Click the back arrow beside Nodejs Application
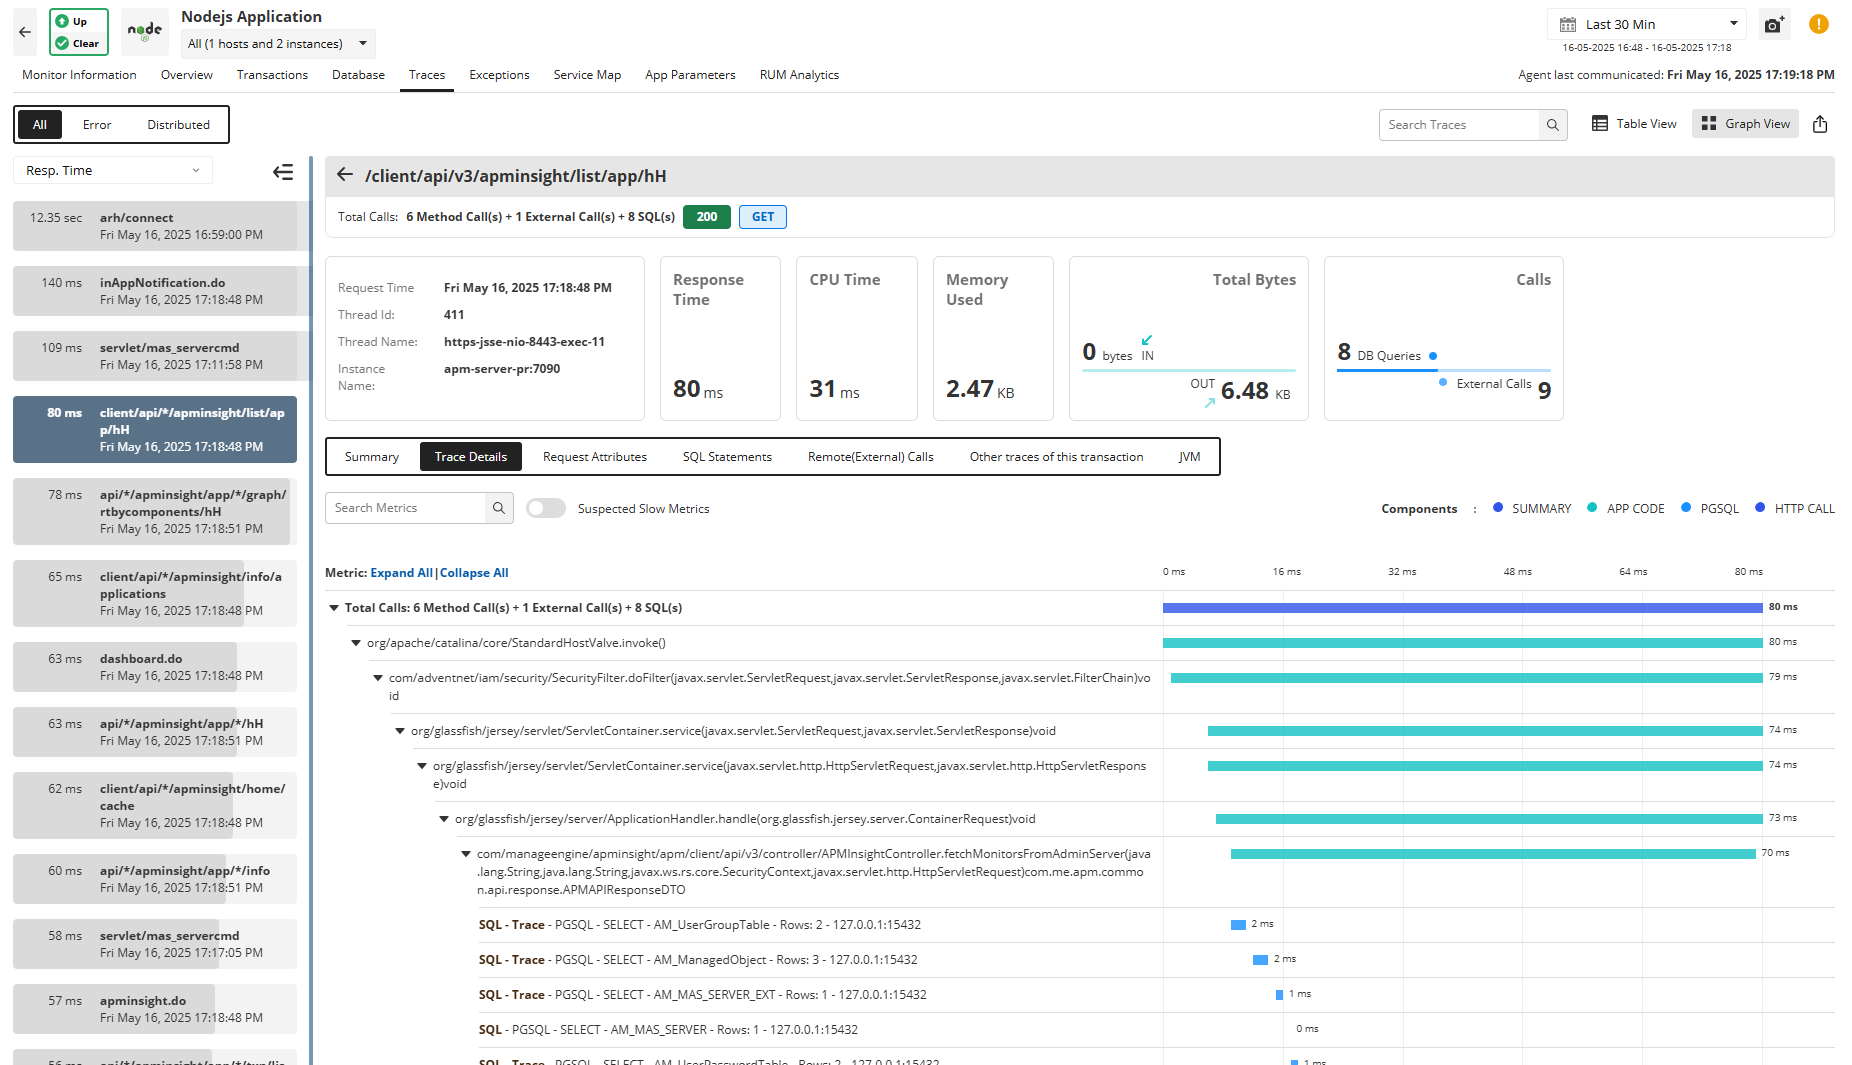 [25, 32]
